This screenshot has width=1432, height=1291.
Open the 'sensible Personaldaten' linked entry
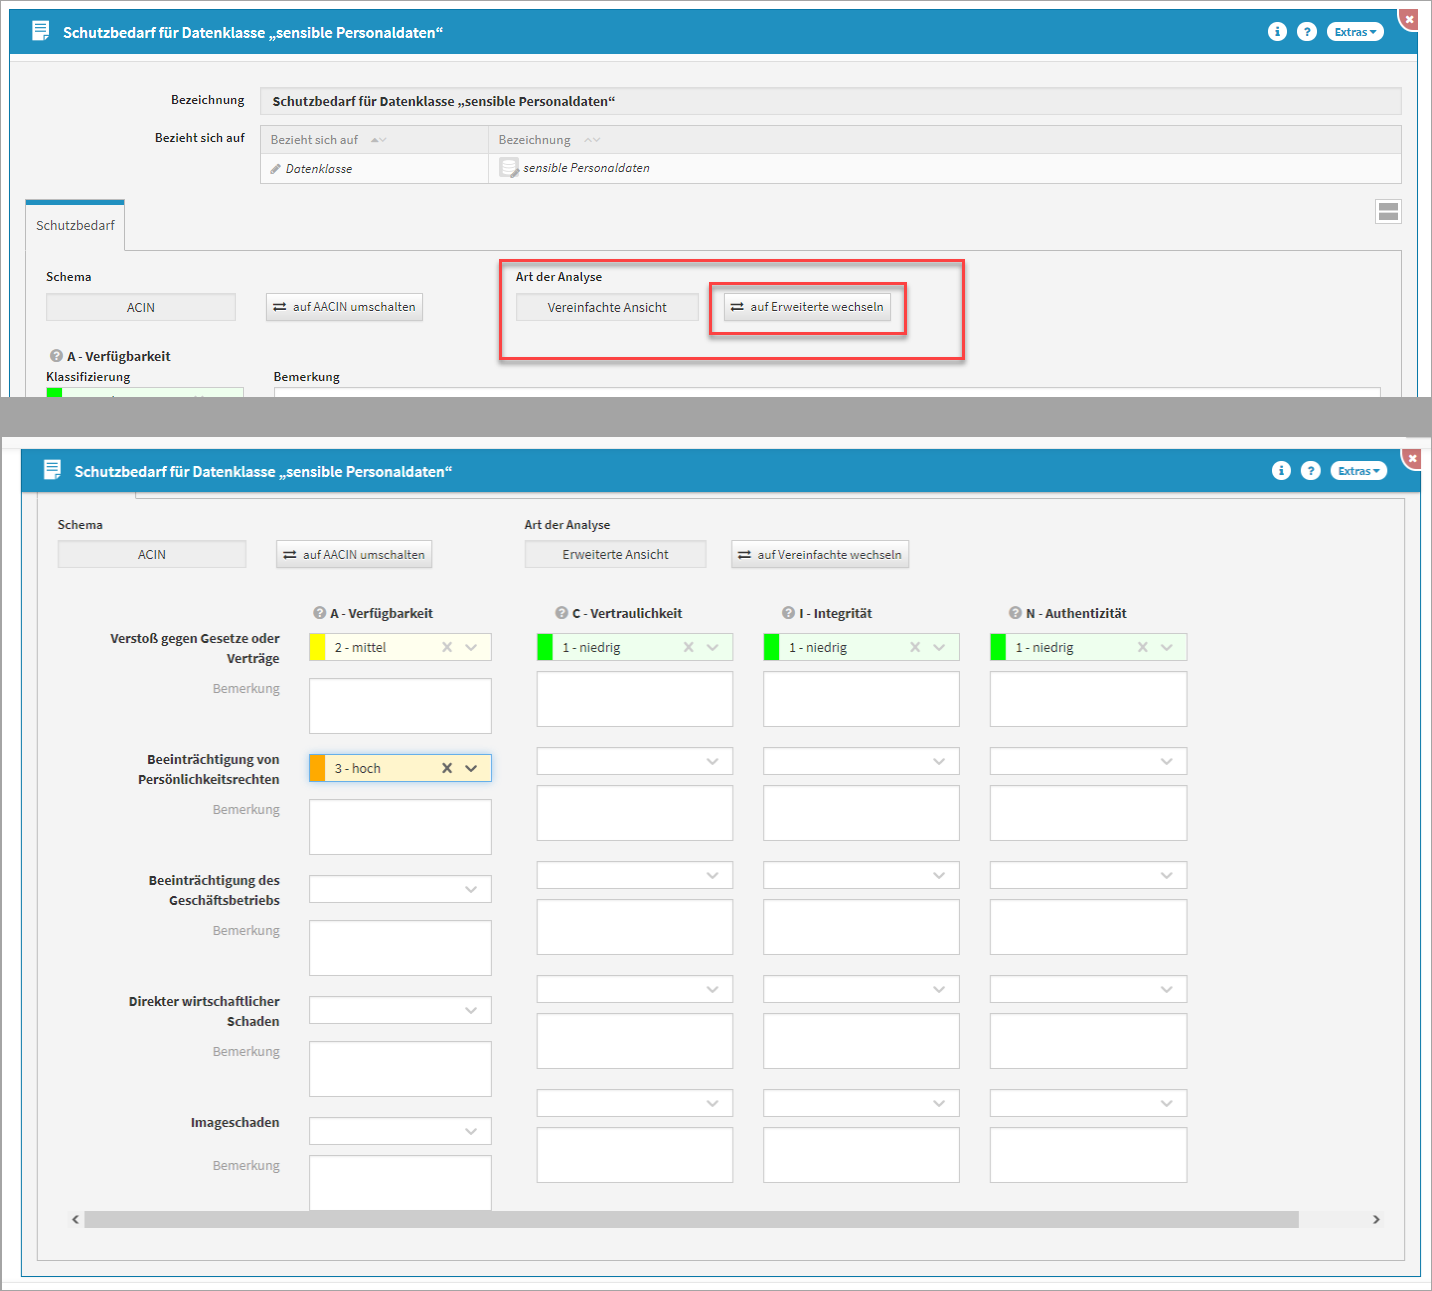tap(586, 168)
